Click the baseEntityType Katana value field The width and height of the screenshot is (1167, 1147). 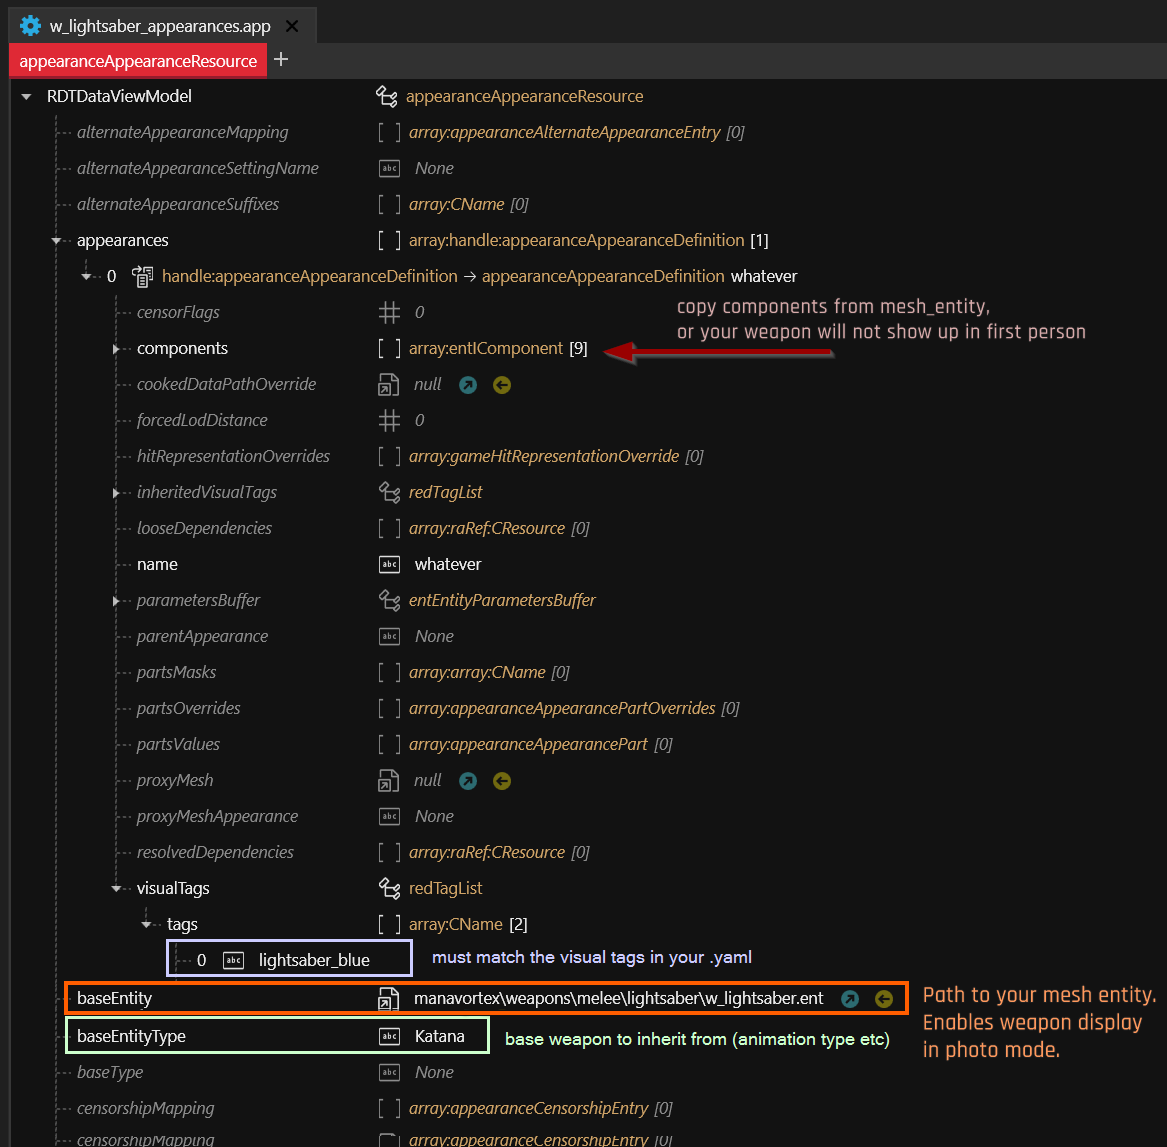[439, 1036]
